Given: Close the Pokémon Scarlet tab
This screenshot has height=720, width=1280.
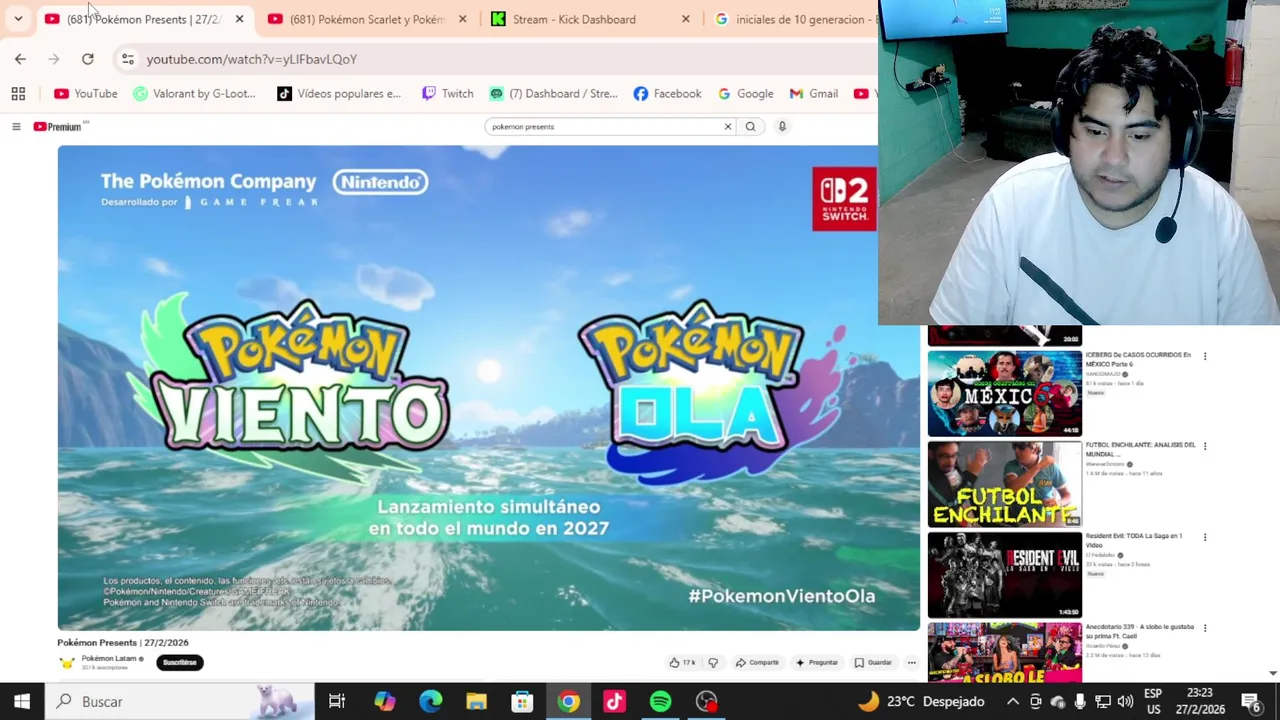Looking at the screenshot, I should [462, 19].
